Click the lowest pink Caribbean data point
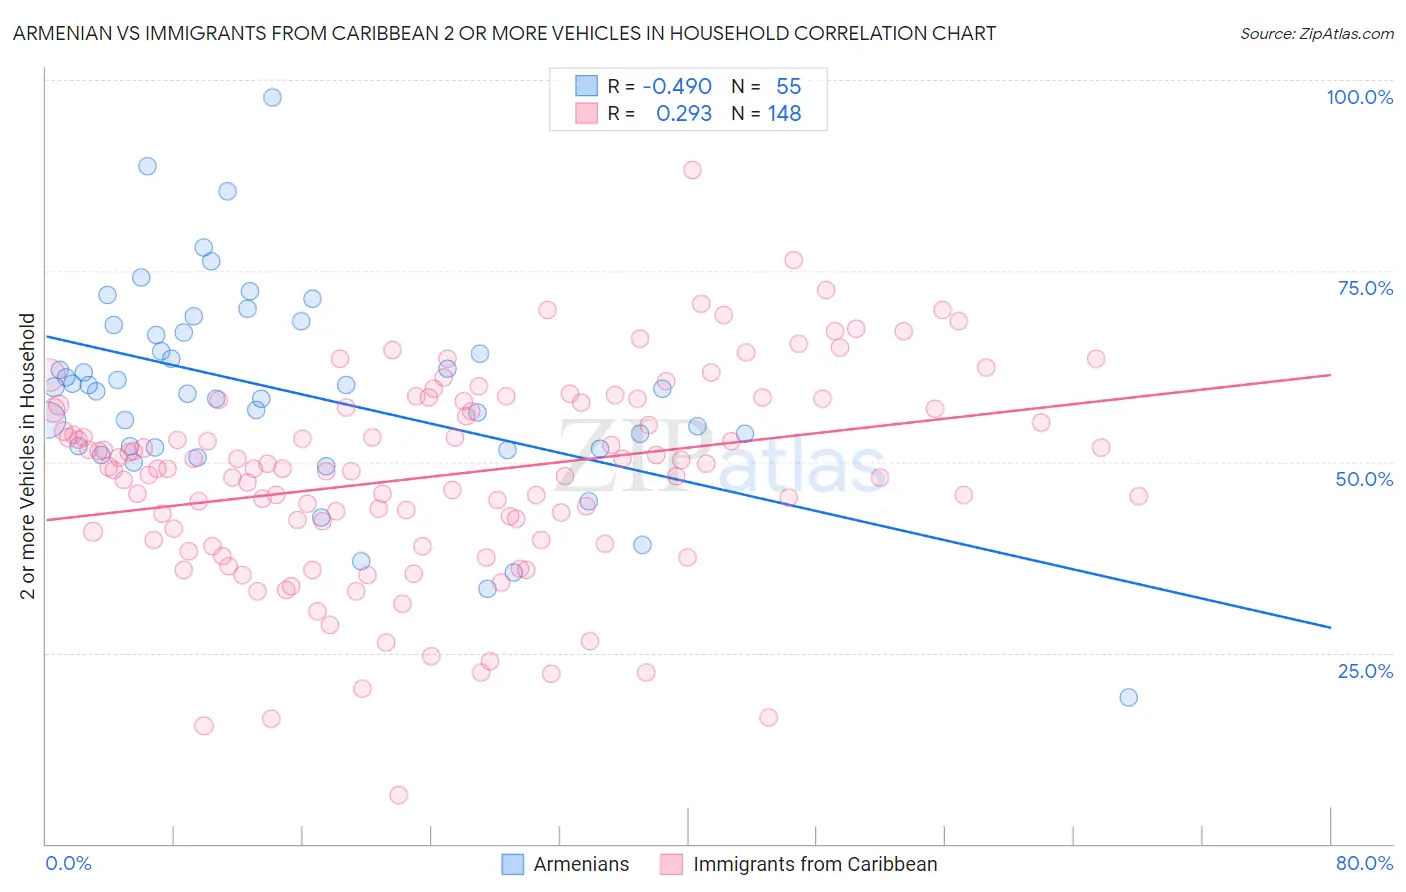This screenshot has height=892, width=1406. pyautogui.click(x=398, y=795)
